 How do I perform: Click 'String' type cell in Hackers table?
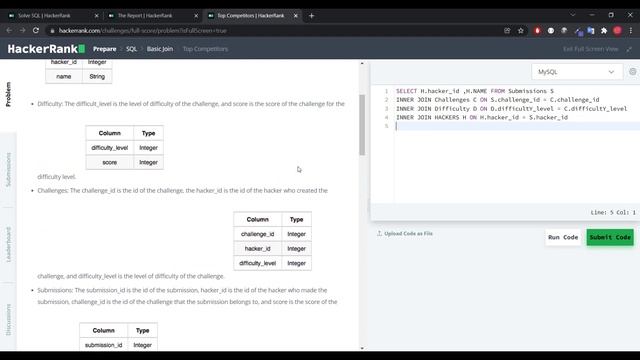pos(97,76)
